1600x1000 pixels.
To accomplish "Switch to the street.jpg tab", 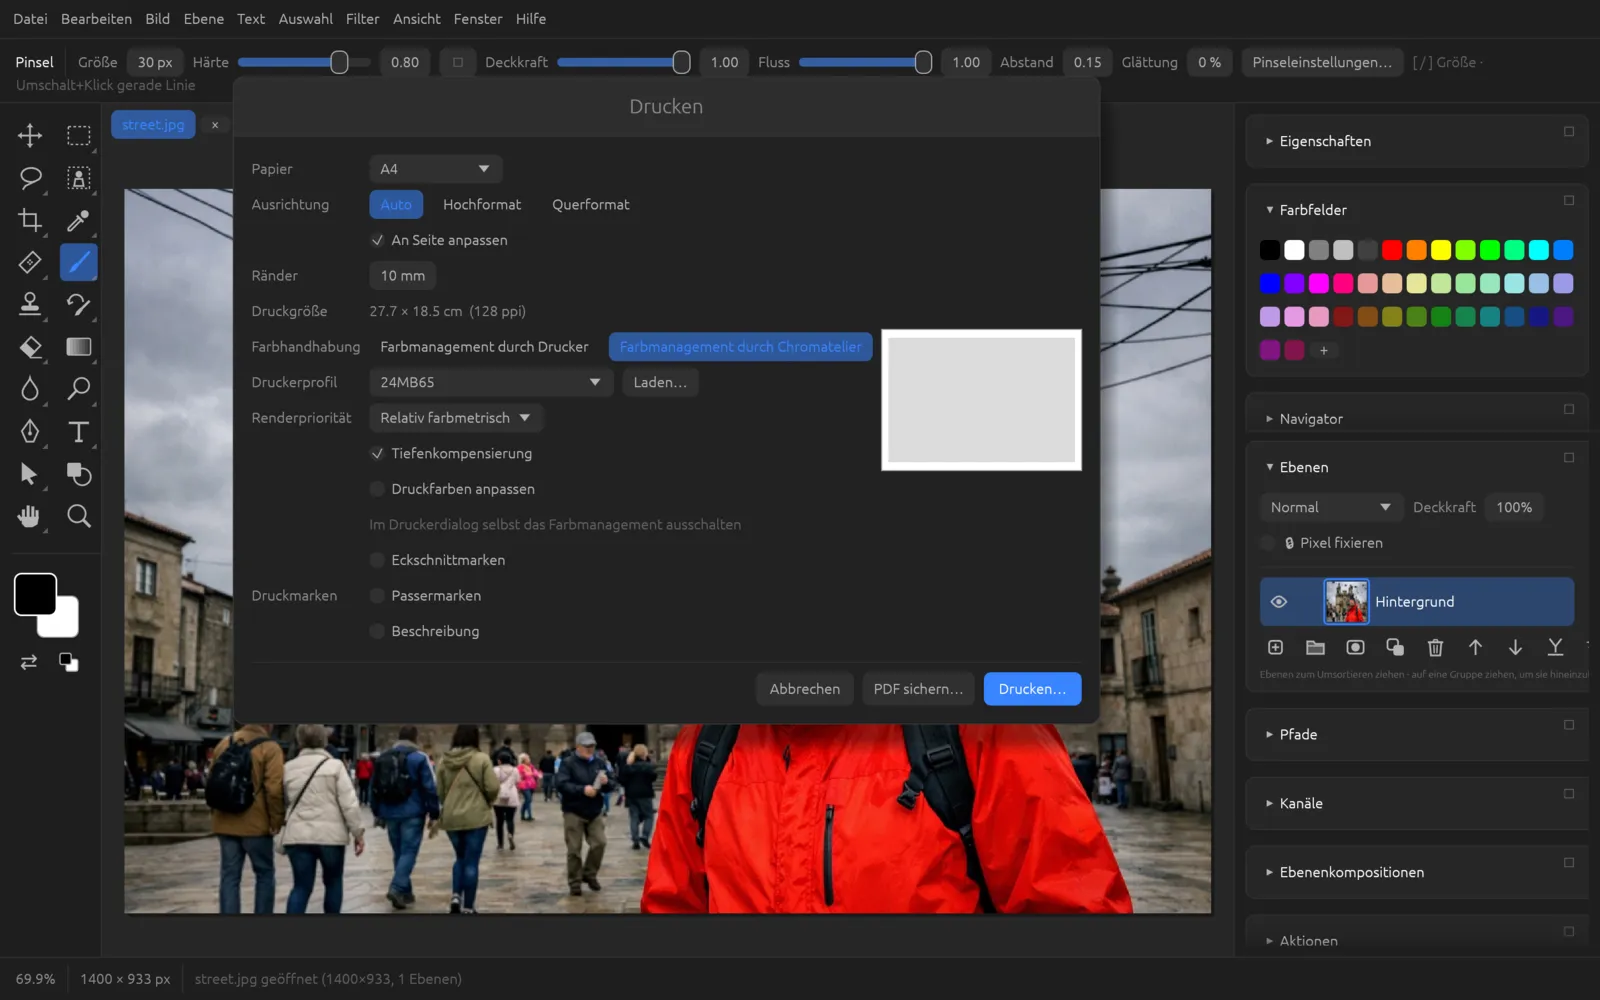I will (153, 125).
